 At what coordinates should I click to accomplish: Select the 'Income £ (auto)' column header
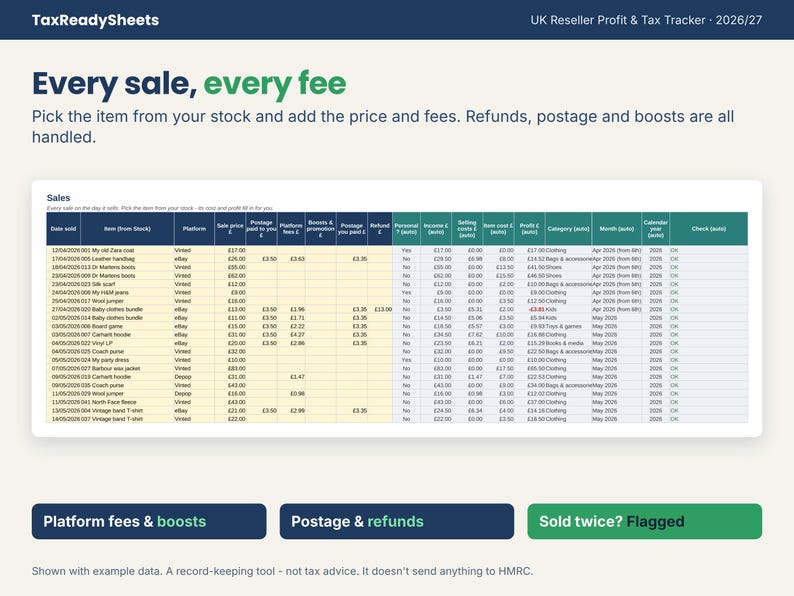436,229
